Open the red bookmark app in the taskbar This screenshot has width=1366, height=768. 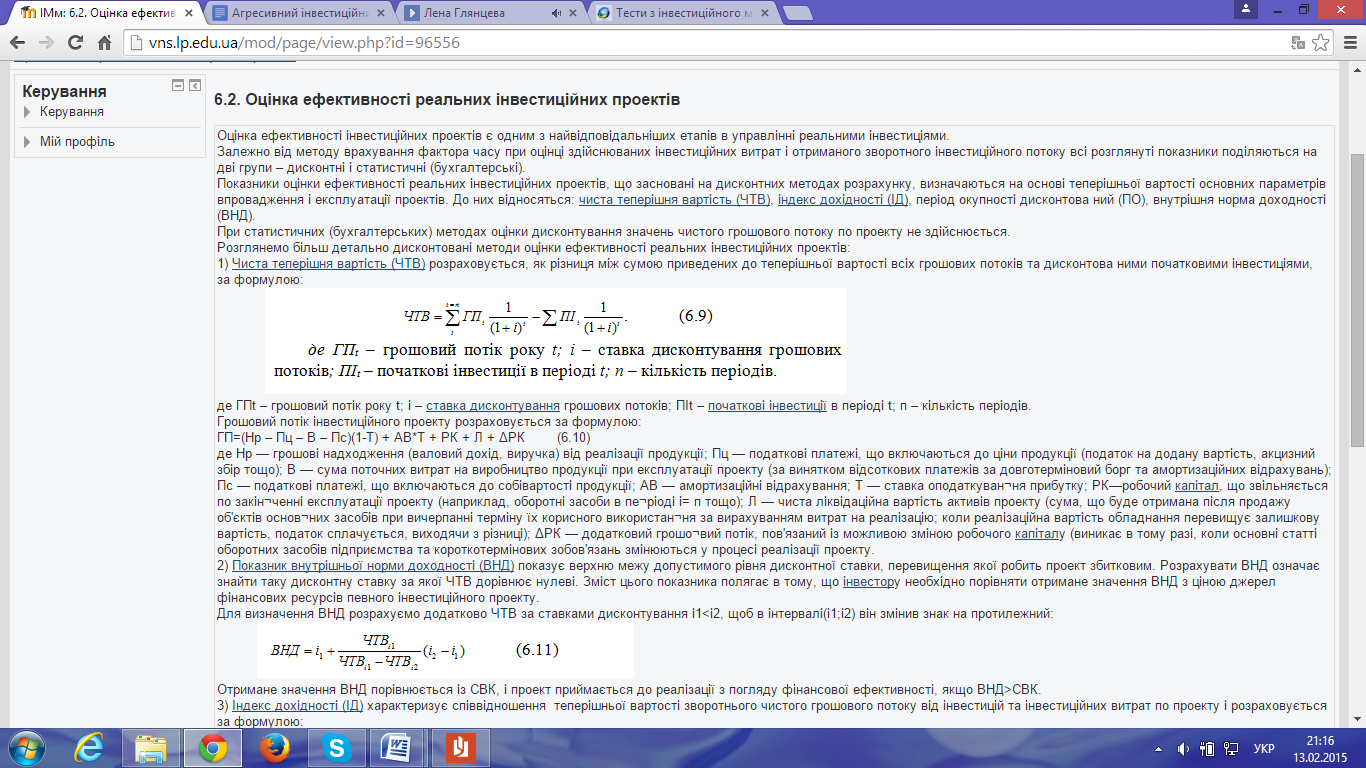tap(459, 747)
